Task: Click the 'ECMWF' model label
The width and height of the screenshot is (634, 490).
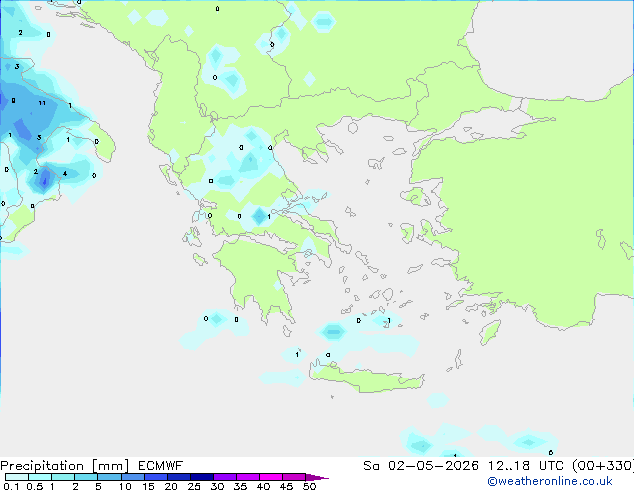Action: point(161,466)
